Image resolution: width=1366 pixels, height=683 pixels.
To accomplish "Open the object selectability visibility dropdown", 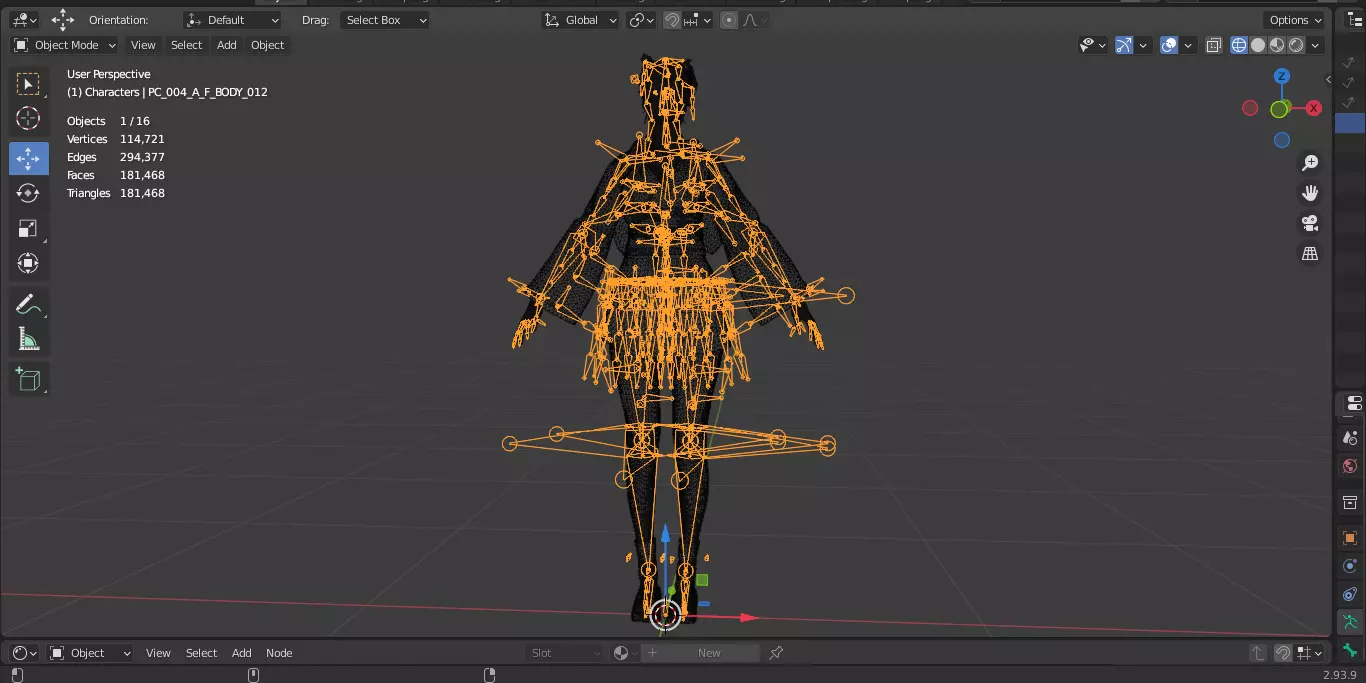I will pyautogui.click(x=1093, y=45).
